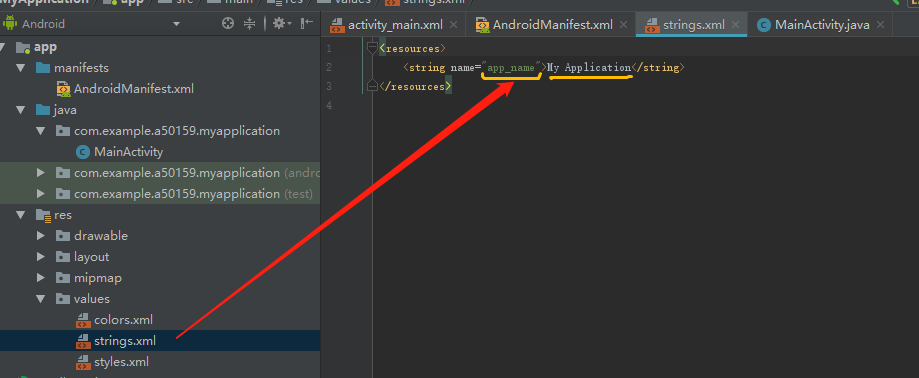Click the closing </resources> tag in editor
The width and height of the screenshot is (919, 378).
415,86
